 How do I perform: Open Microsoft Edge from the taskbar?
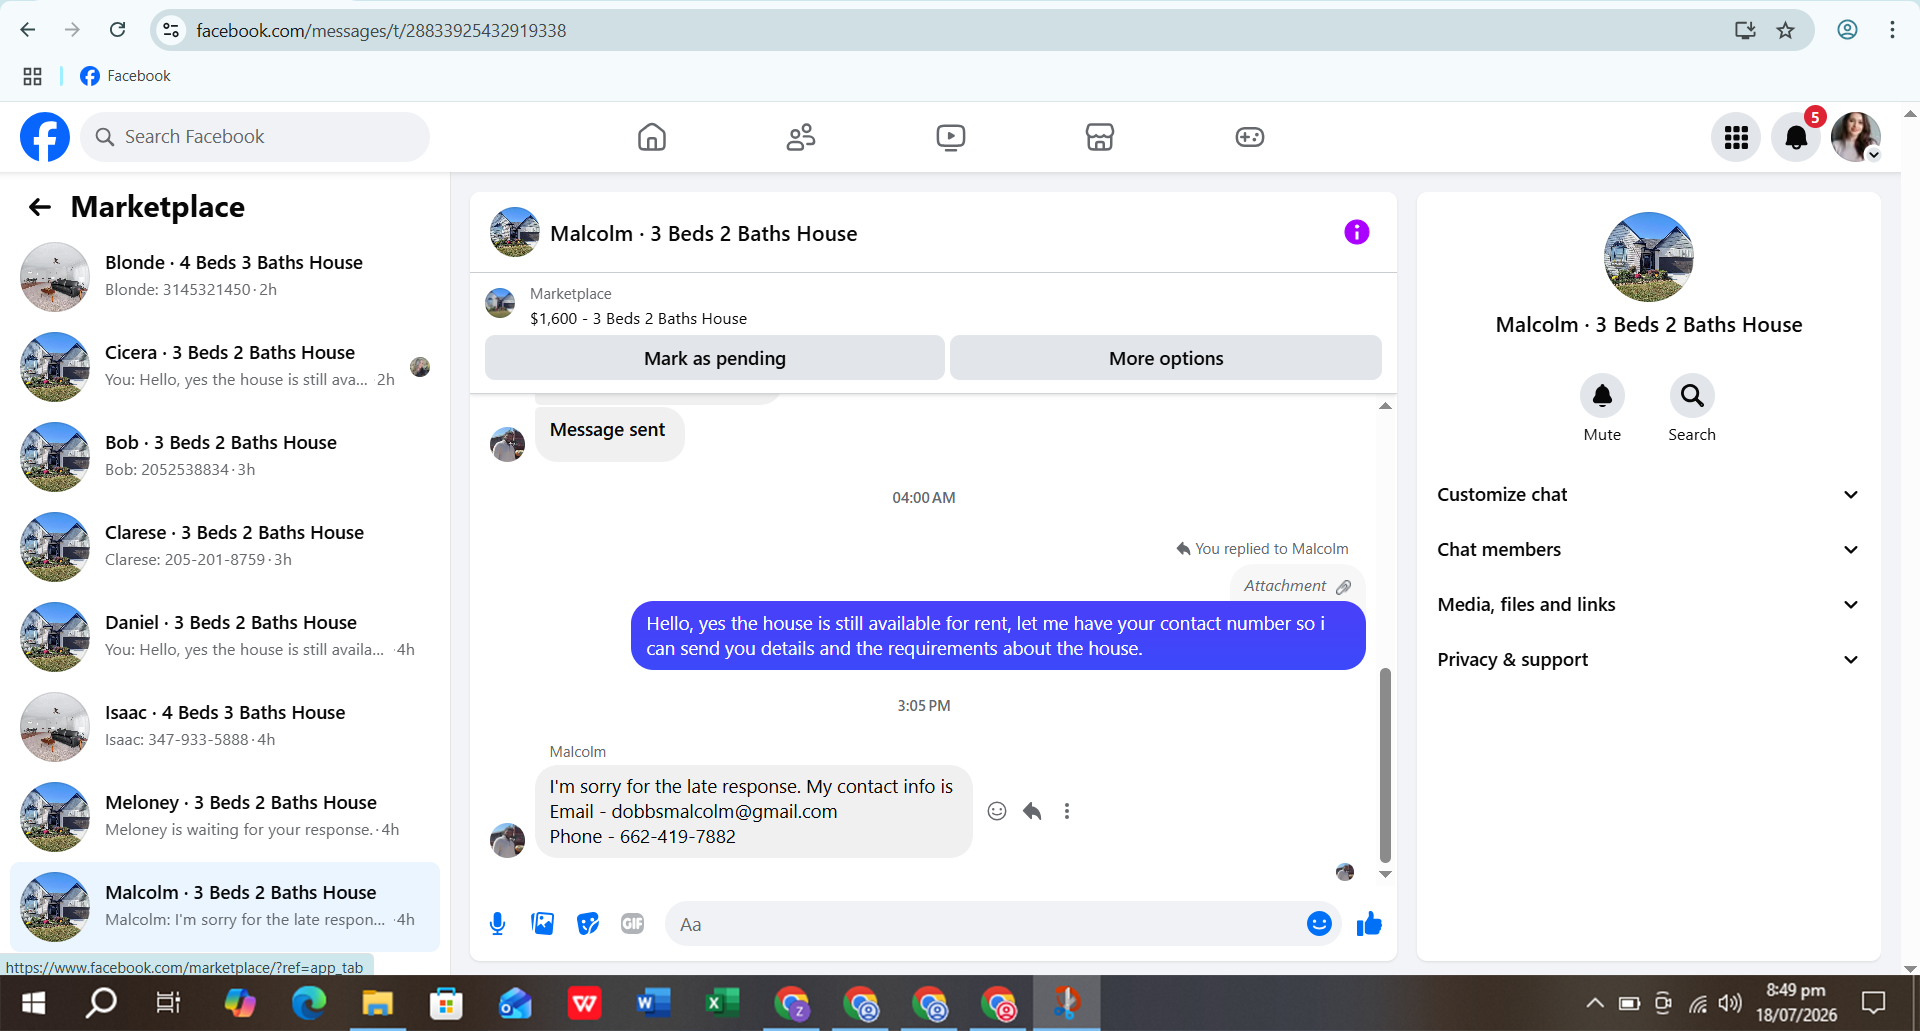coord(308,1002)
